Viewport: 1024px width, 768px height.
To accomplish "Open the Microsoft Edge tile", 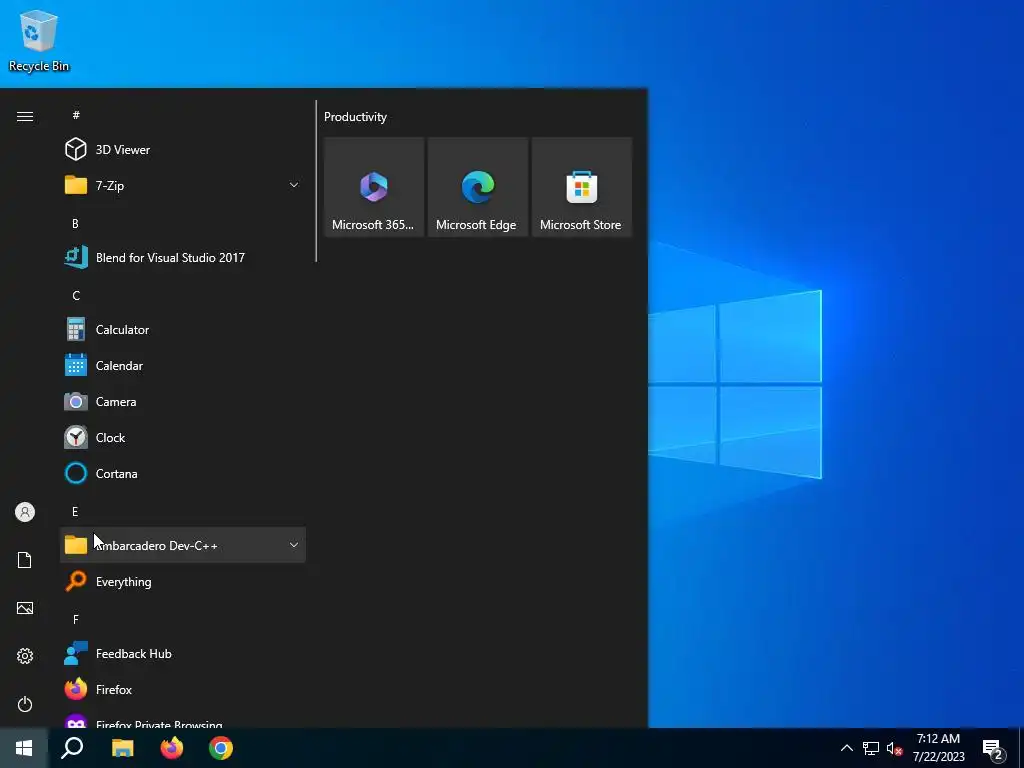I will click(x=477, y=187).
